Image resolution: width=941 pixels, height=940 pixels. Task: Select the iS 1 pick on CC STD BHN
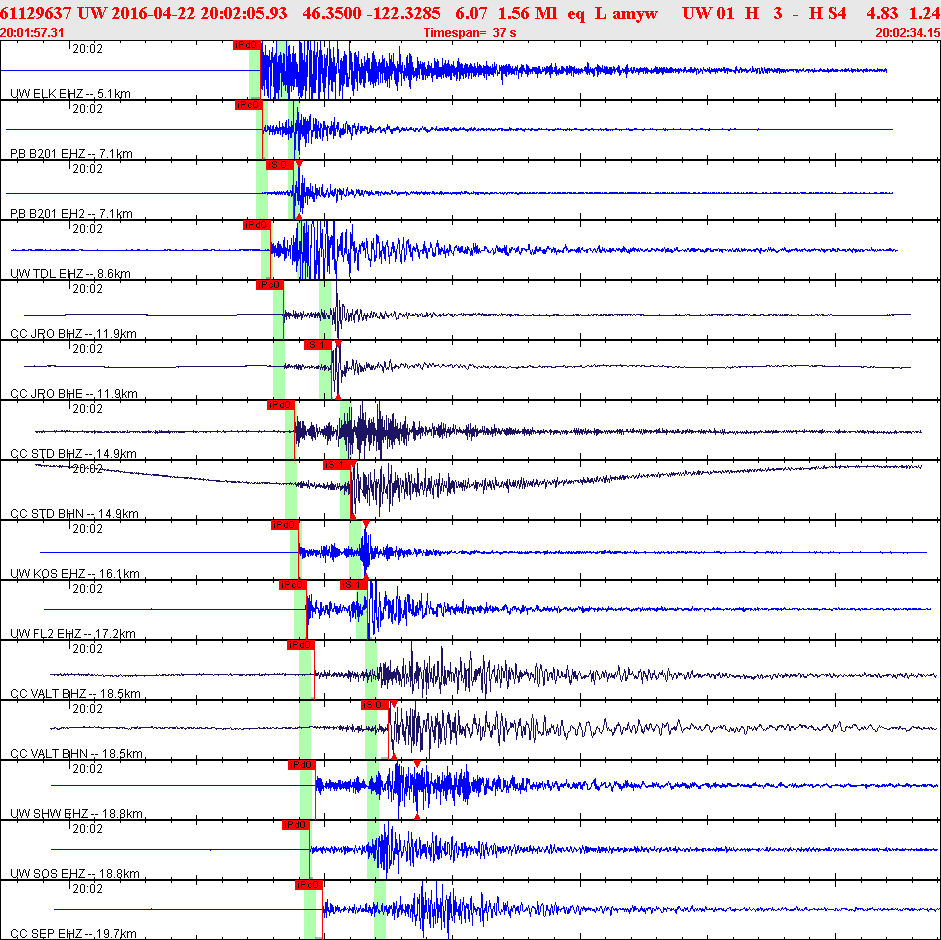click(336, 465)
